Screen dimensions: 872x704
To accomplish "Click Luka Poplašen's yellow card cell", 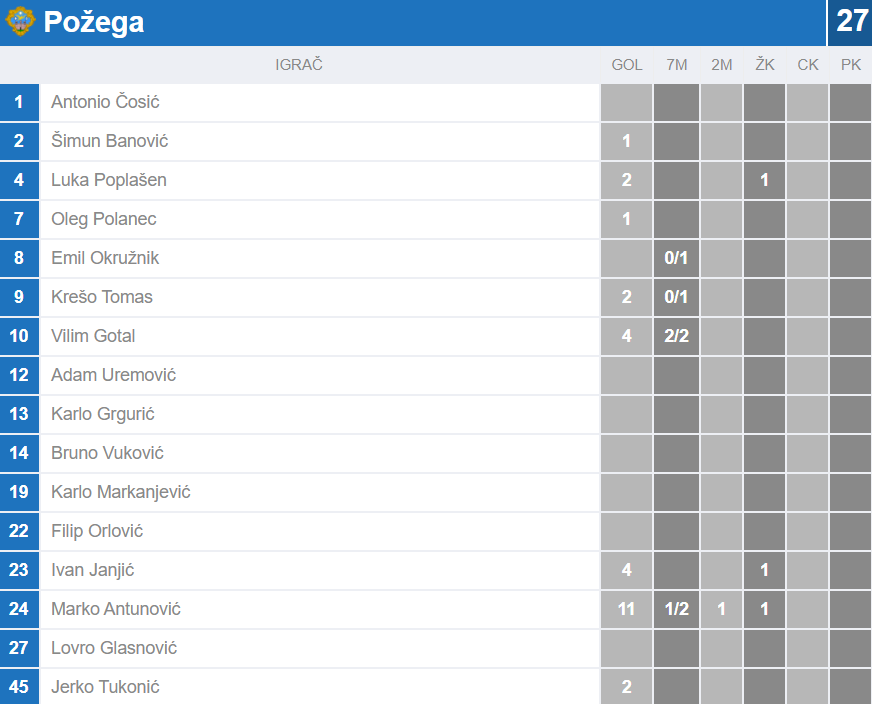I will 765,180.
